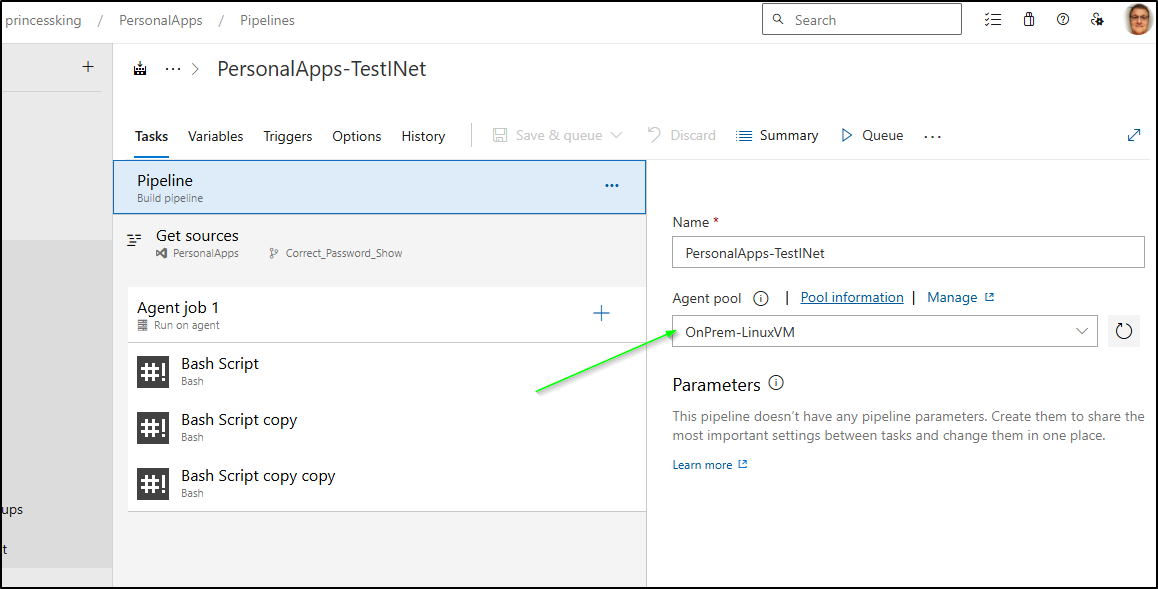Click the plus icon in left sidebar
The image size is (1158, 589).
[88, 66]
